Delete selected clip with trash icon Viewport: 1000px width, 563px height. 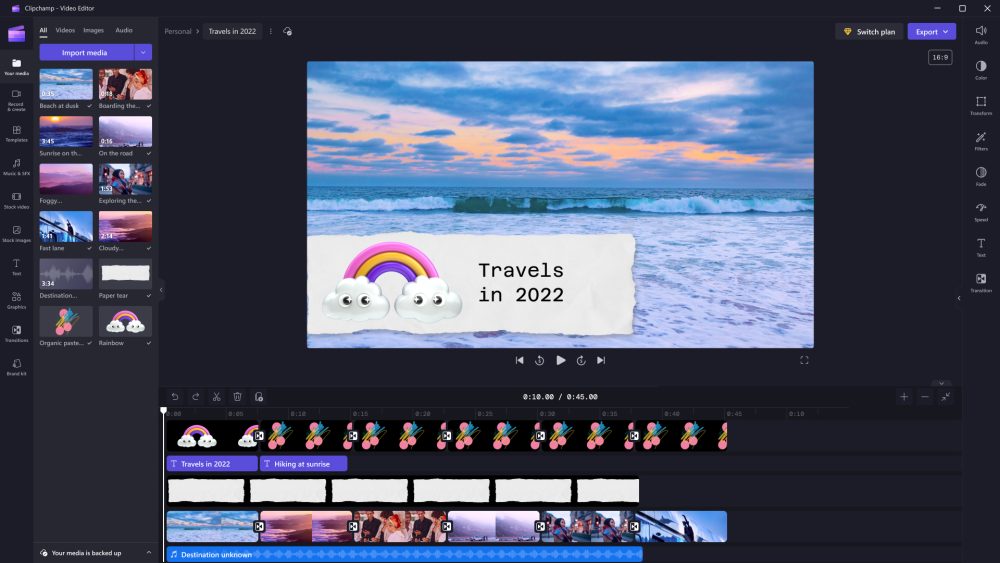(x=237, y=397)
